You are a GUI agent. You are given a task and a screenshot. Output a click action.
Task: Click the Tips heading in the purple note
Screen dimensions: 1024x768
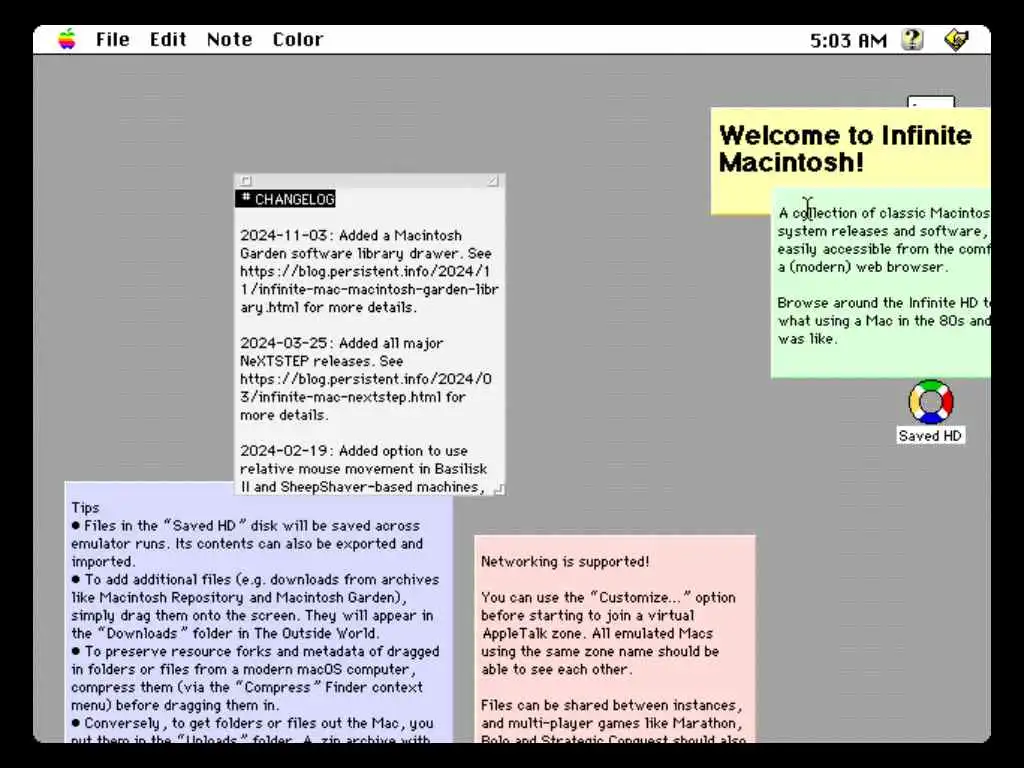click(x=85, y=507)
